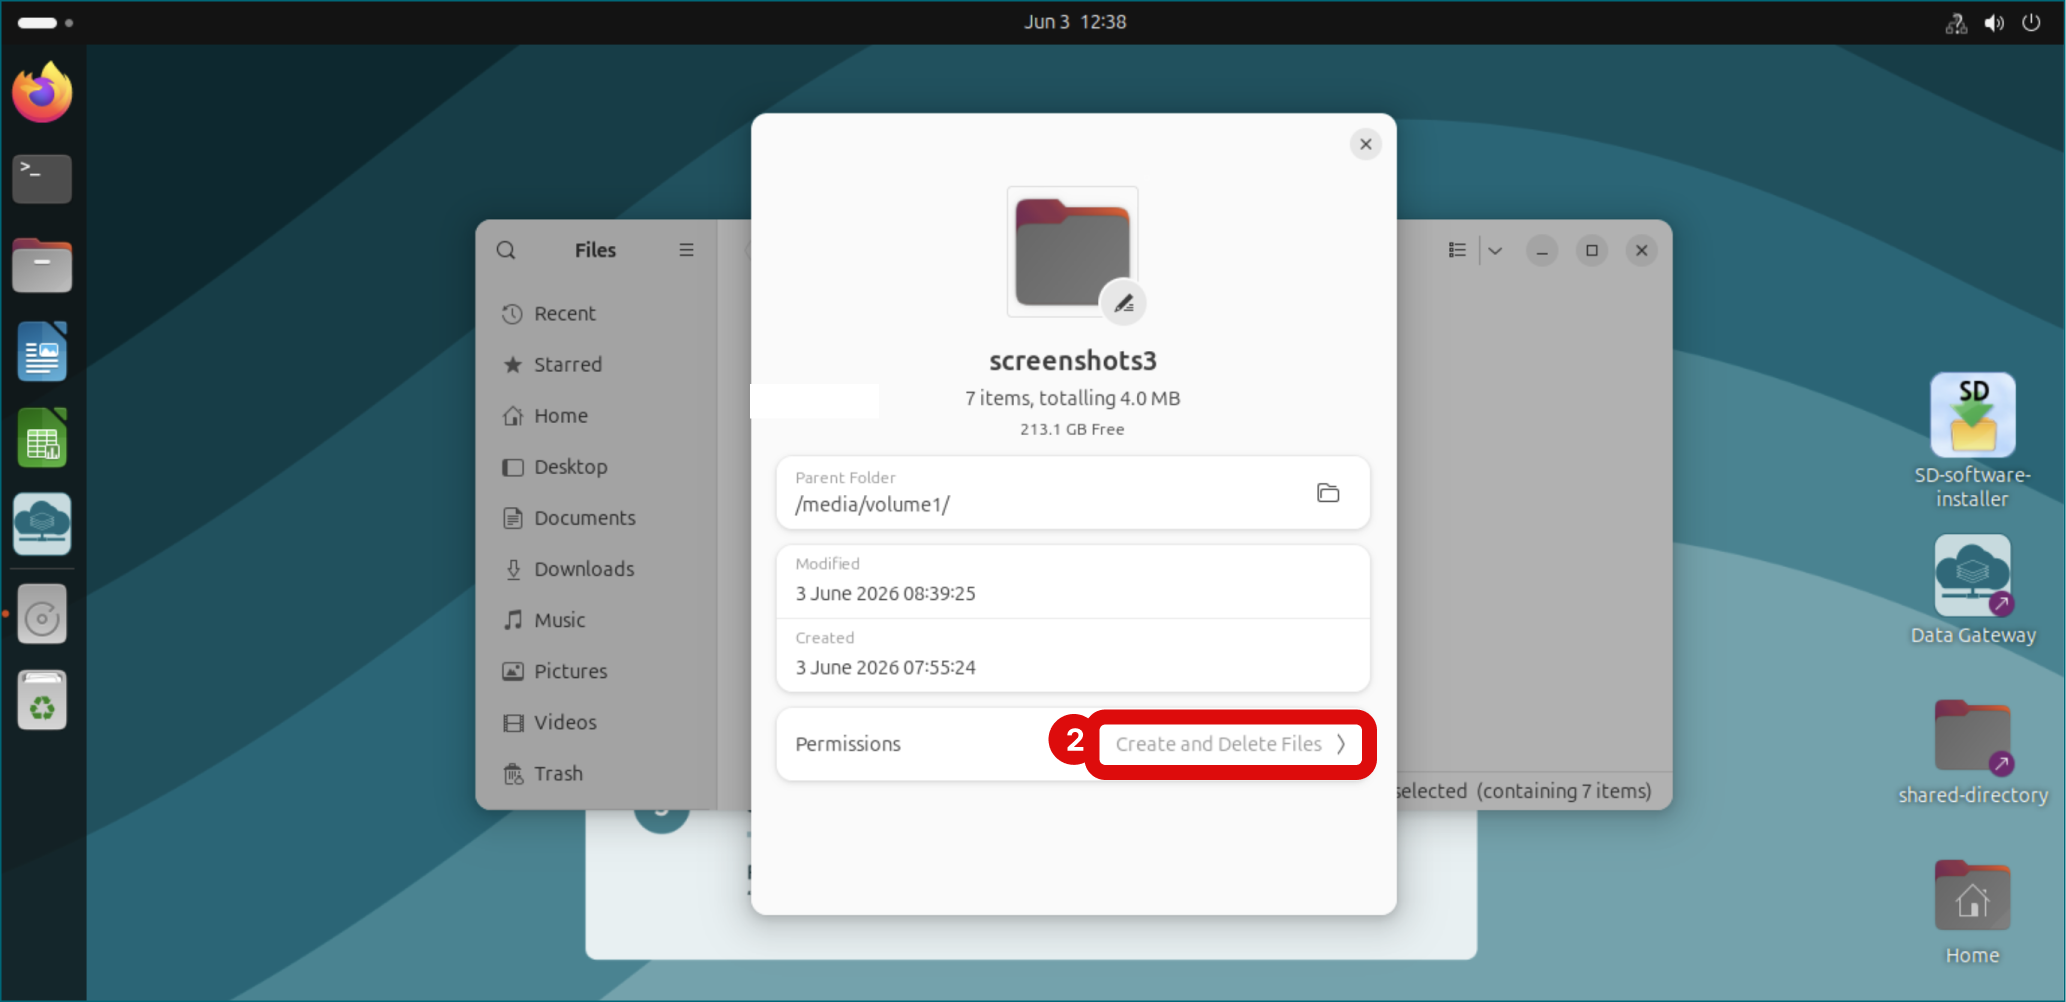The height and width of the screenshot is (1002, 2066).
Task: Click the screenshots3 folder name
Action: pyautogui.click(x=1073, y=361)
